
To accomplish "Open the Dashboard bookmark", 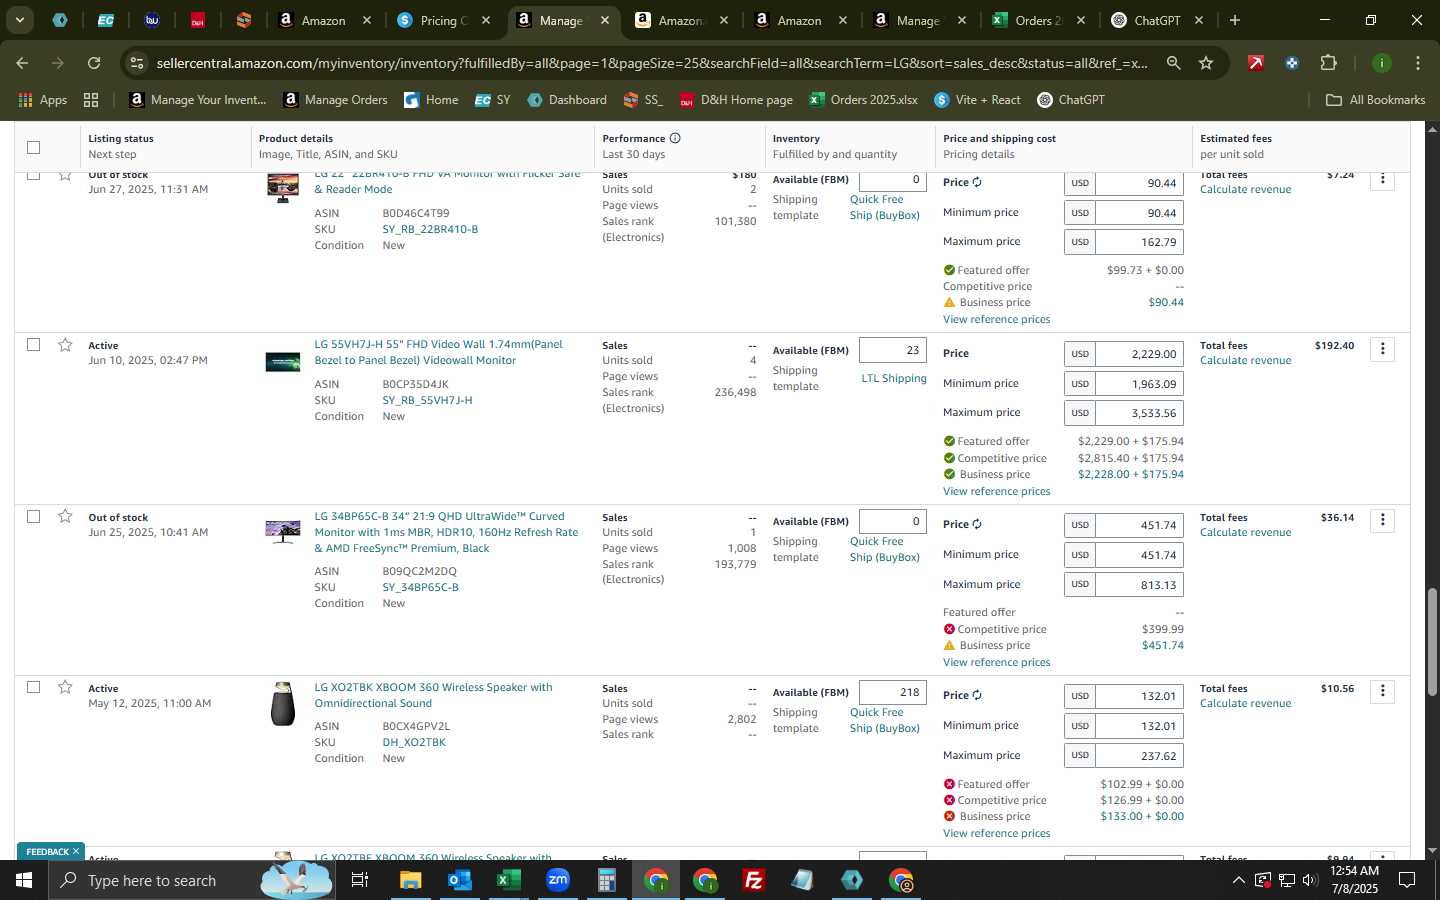I will pos(567,100).
